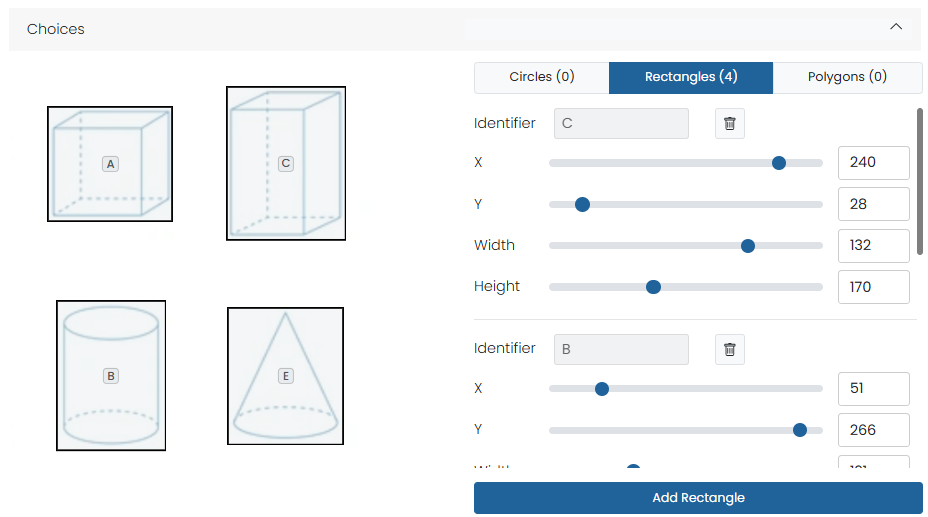Delete rectangle C with trash icon

click(x=730, y=123)
